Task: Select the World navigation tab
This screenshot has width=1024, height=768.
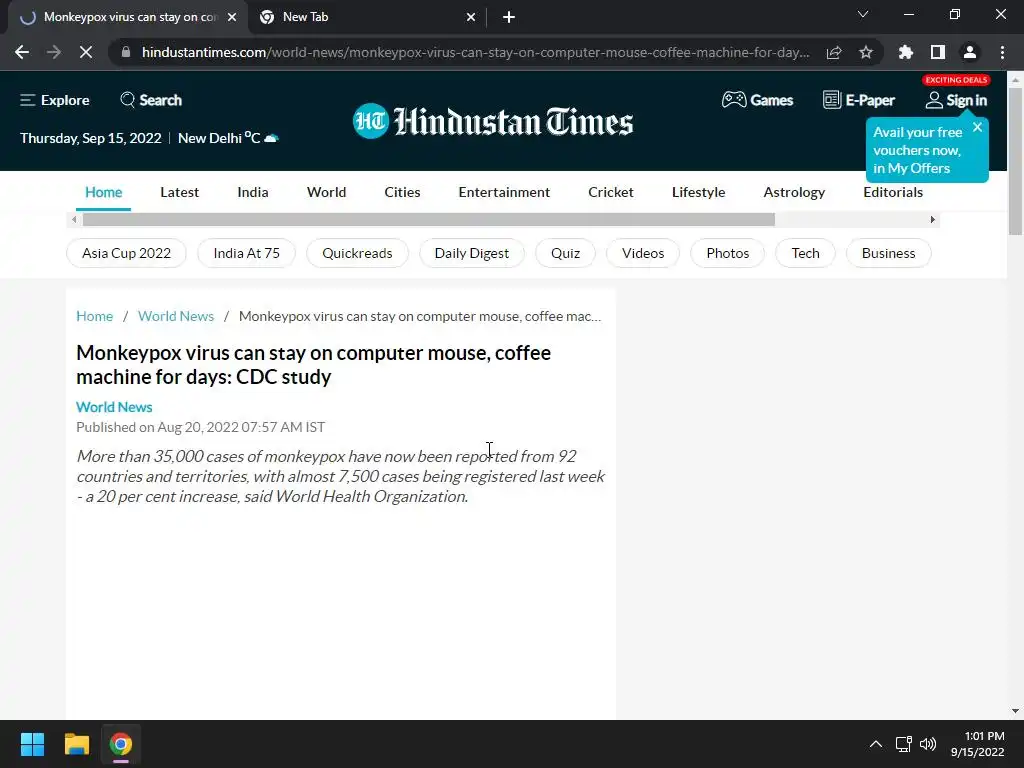Action: point(327,192)
